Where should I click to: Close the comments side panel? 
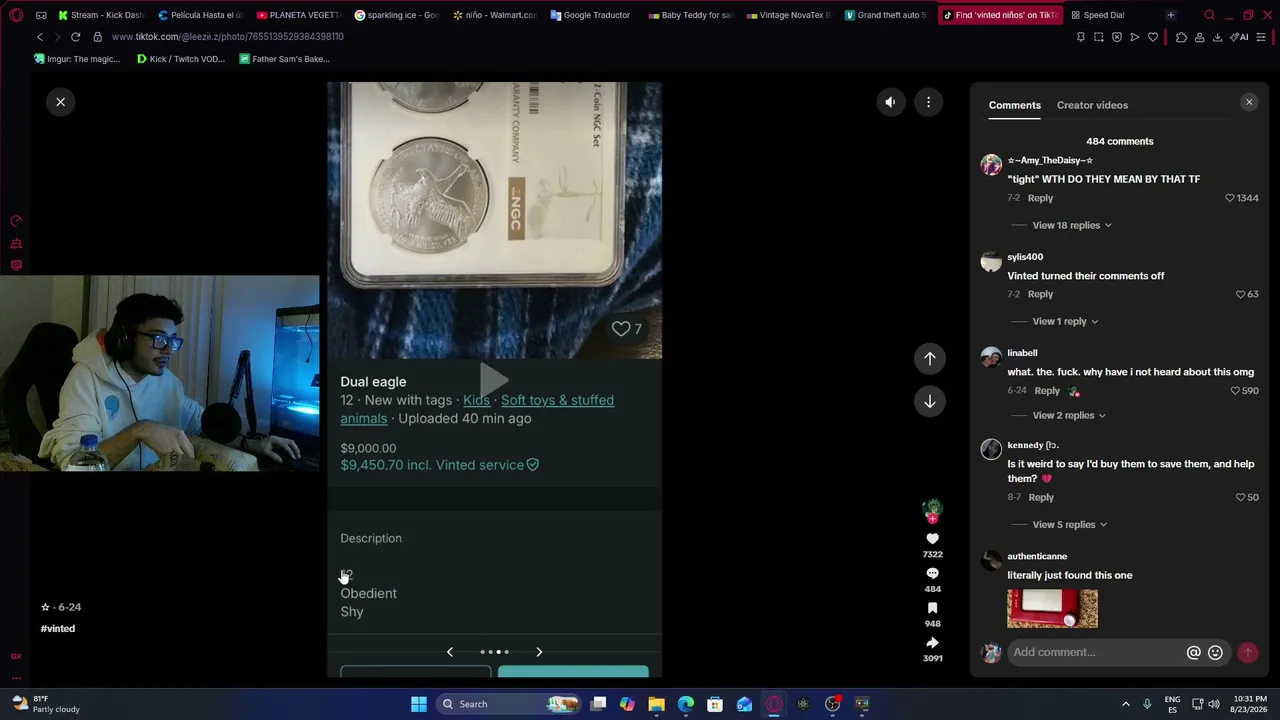1249,102
